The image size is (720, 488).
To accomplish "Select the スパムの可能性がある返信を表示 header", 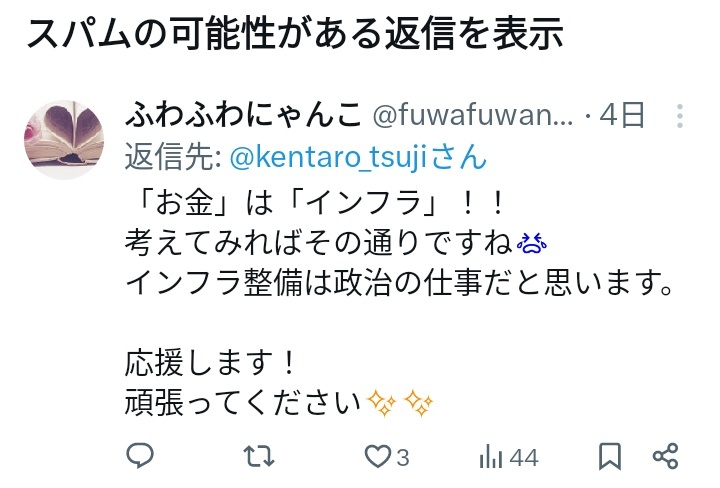I will 295,33.
